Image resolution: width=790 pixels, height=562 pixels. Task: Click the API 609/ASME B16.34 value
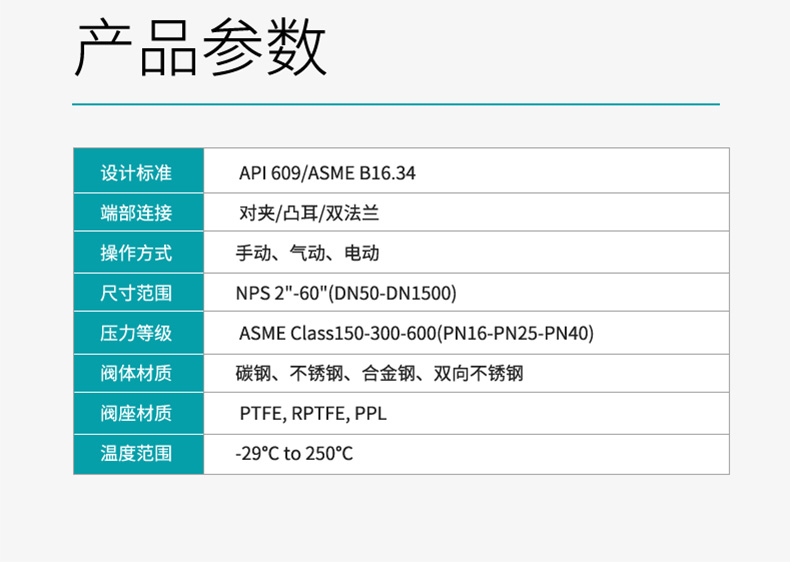(327, 173)
